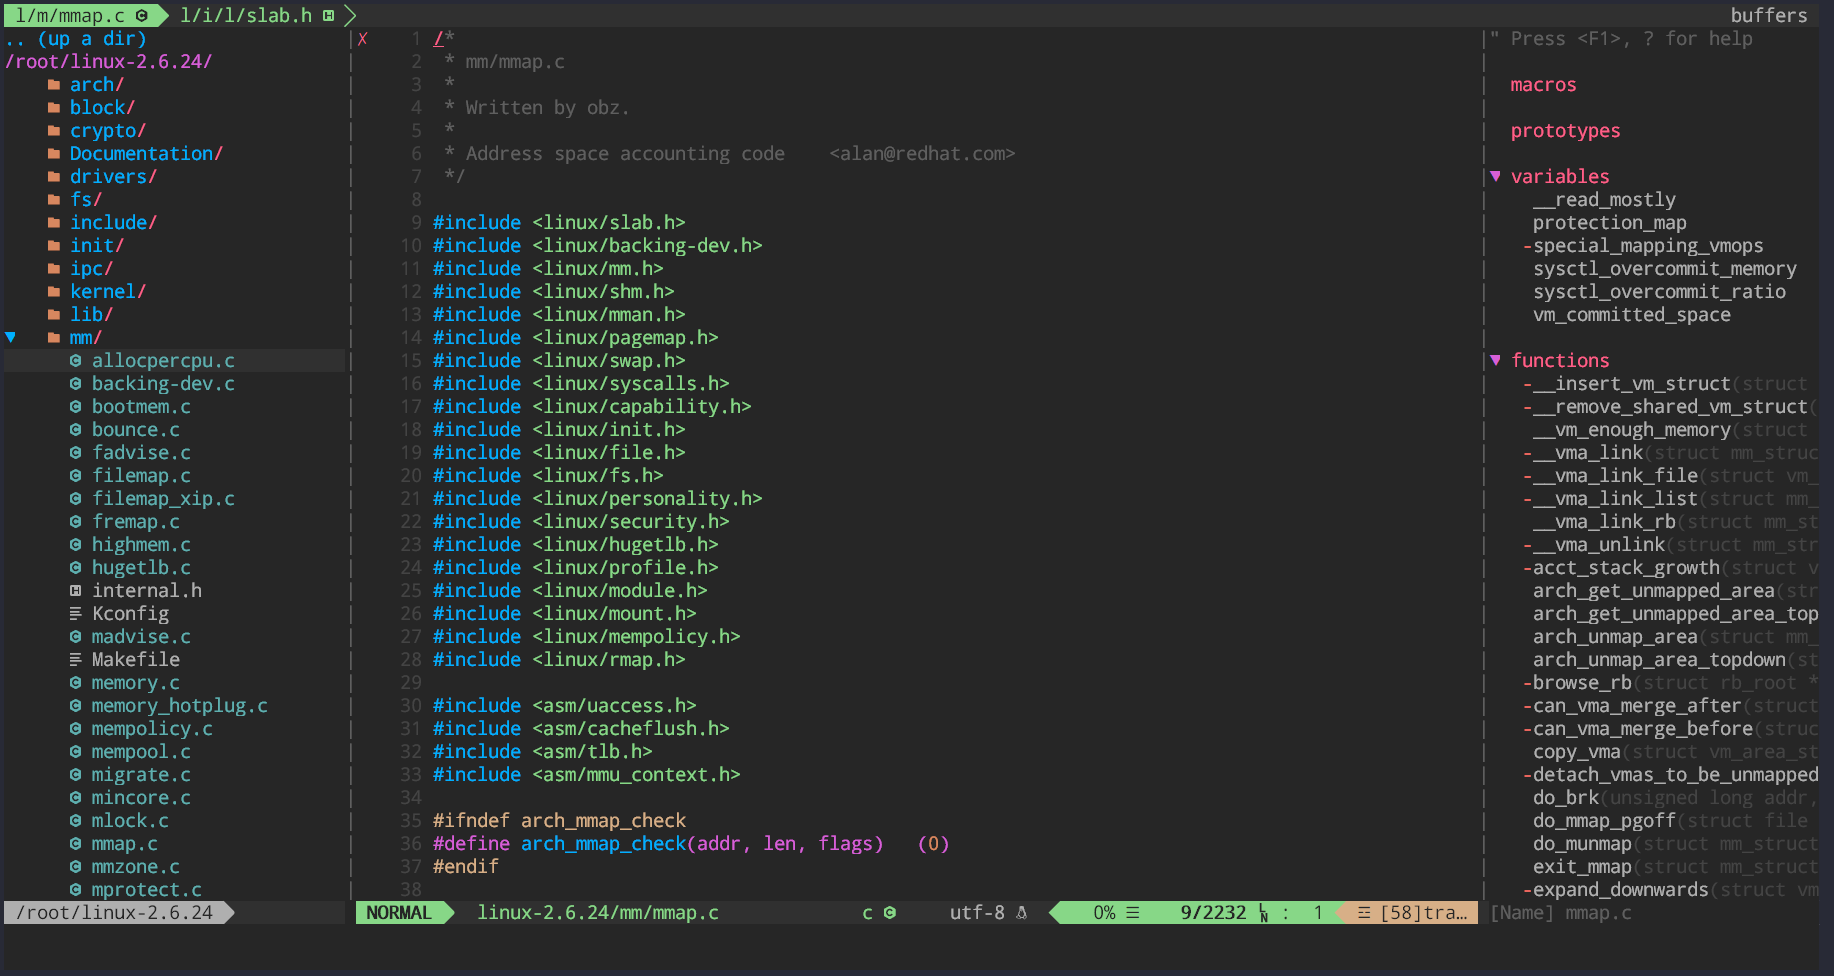Switch to the l/i/l/slab.h buffer tab
The image size is (1834, 976).
pos(258,16)
